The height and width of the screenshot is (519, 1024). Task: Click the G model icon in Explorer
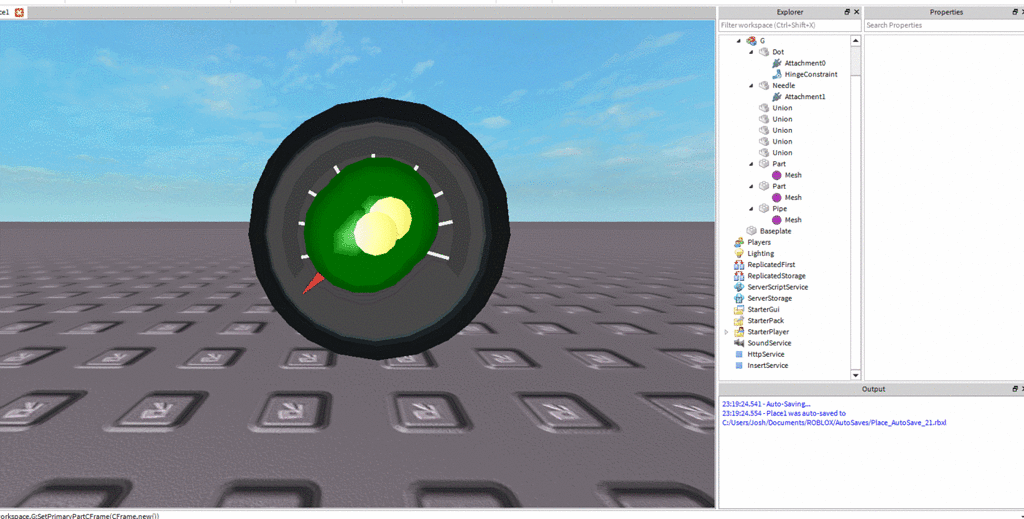(751, 40)
